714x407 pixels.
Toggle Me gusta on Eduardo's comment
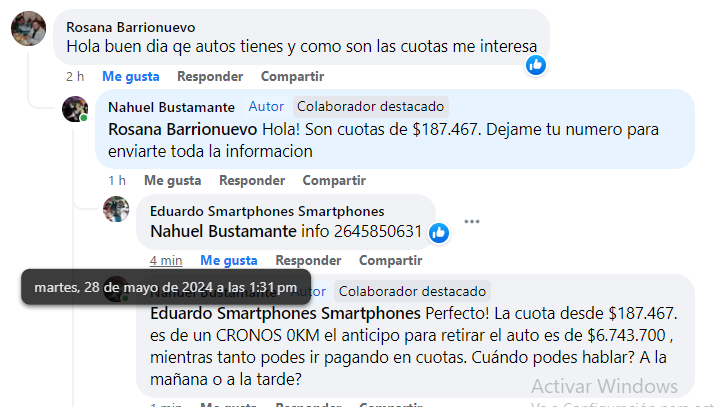pyautogui.click(x=229, y=260)
